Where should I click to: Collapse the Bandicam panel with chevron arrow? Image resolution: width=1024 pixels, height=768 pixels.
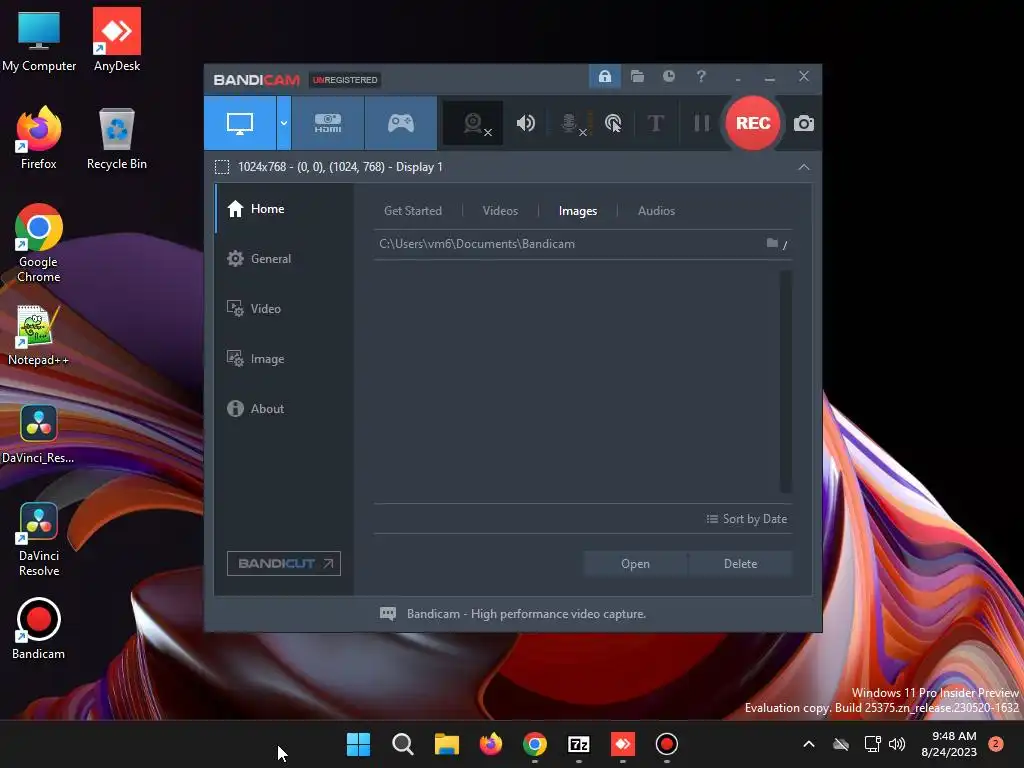pos(804,167)
